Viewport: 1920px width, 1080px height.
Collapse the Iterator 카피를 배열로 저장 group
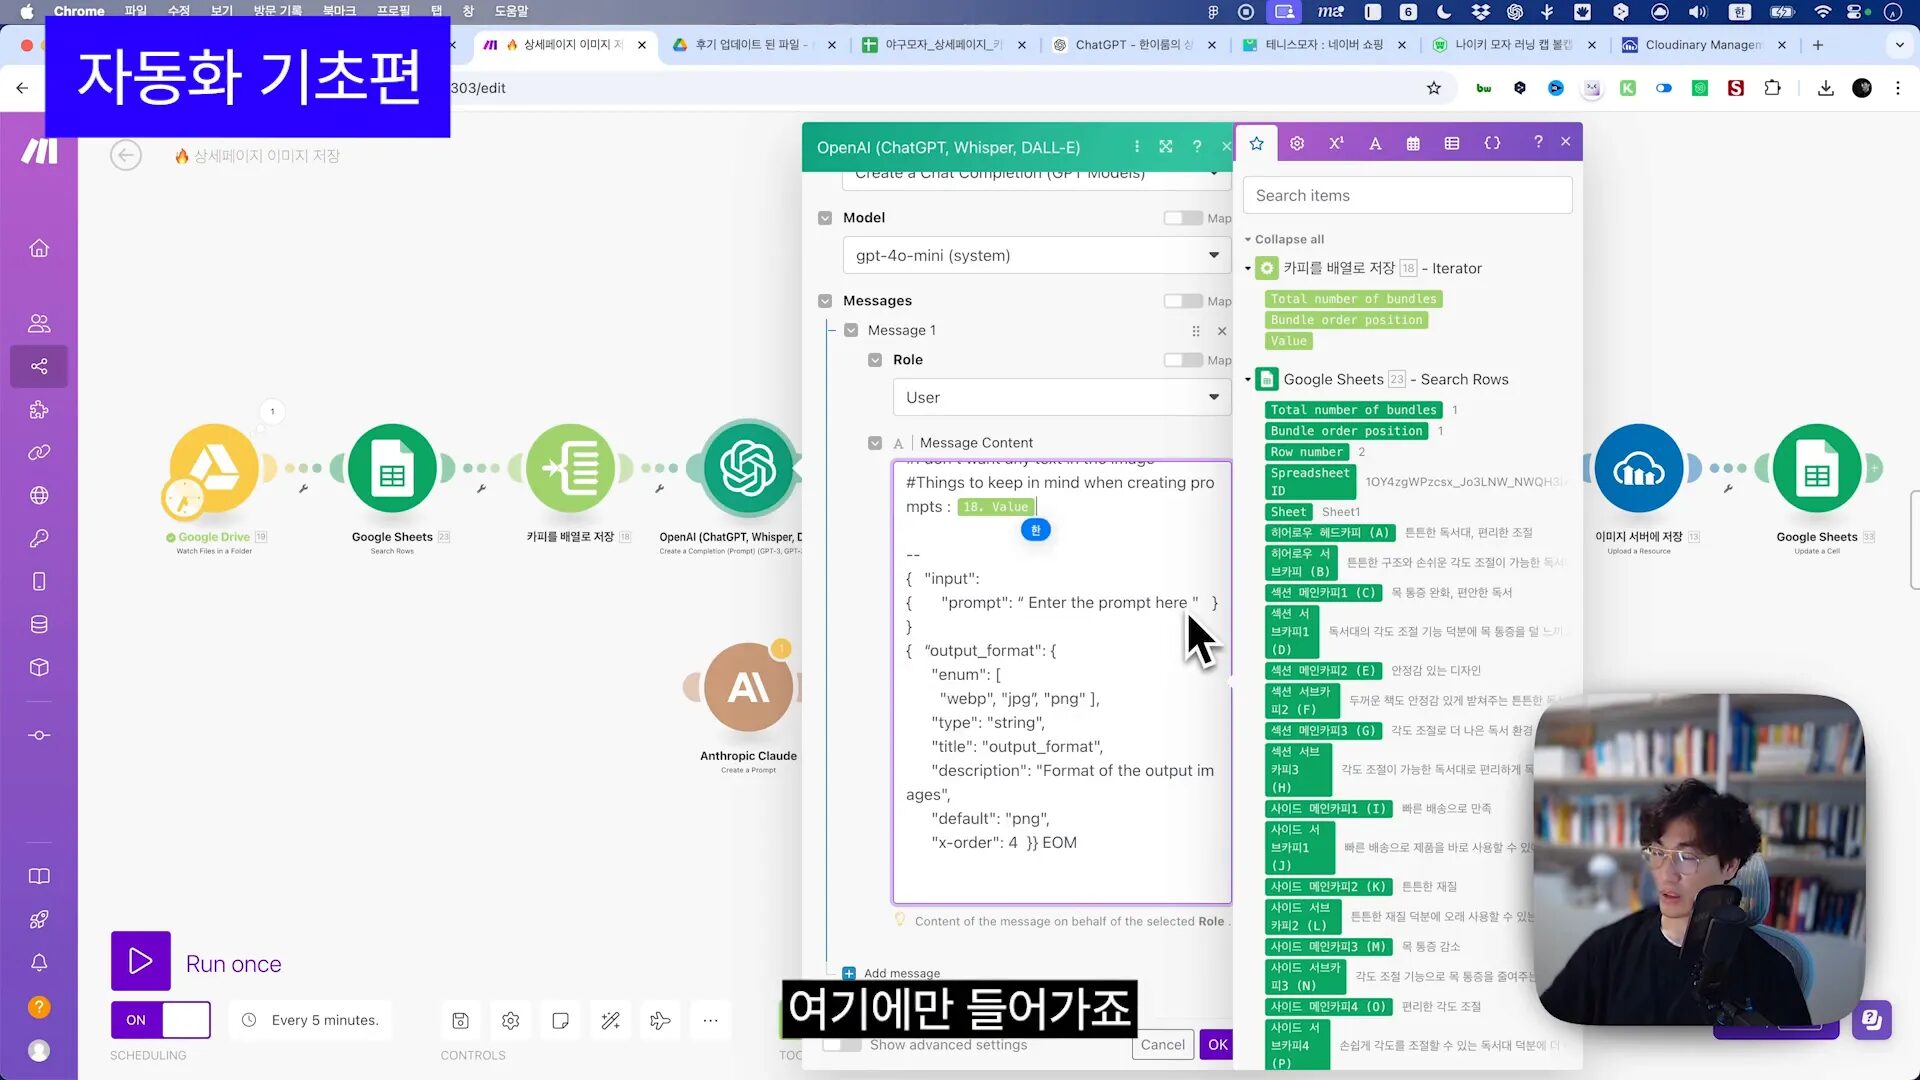[x=1248, y=268]
